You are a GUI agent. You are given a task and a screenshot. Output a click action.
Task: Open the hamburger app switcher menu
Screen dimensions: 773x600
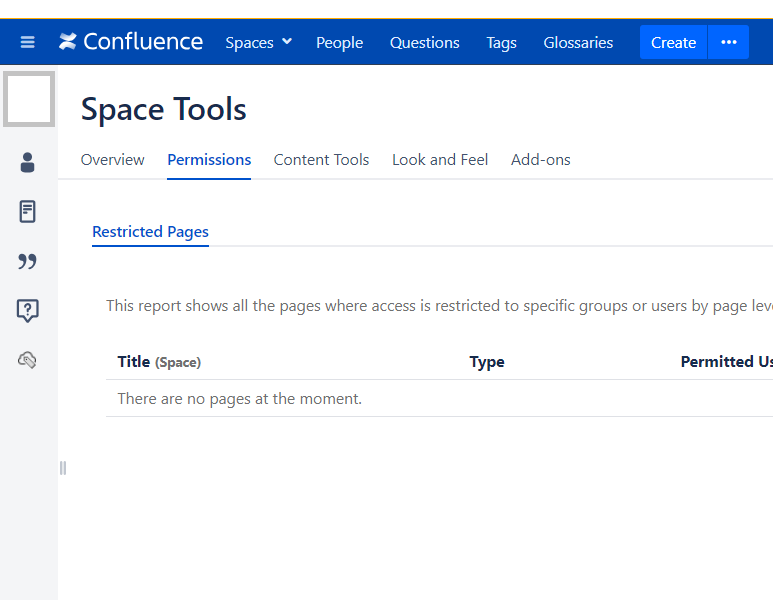pyautogui.click(x=28, y=42)
